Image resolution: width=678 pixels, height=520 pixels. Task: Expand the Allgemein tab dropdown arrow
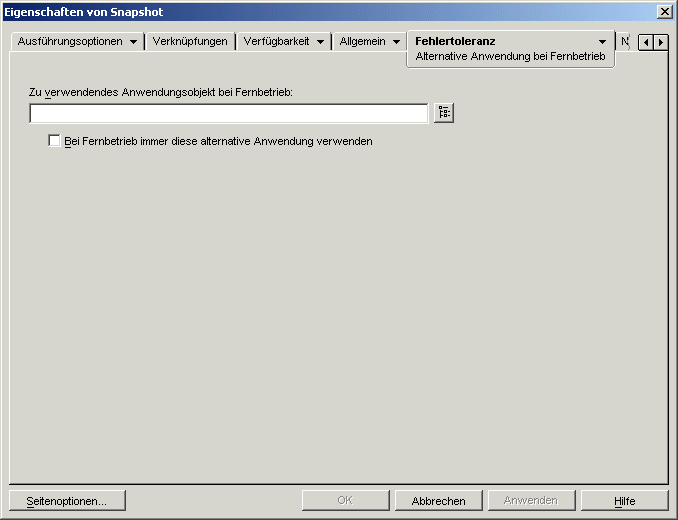(x=396, y=42)
